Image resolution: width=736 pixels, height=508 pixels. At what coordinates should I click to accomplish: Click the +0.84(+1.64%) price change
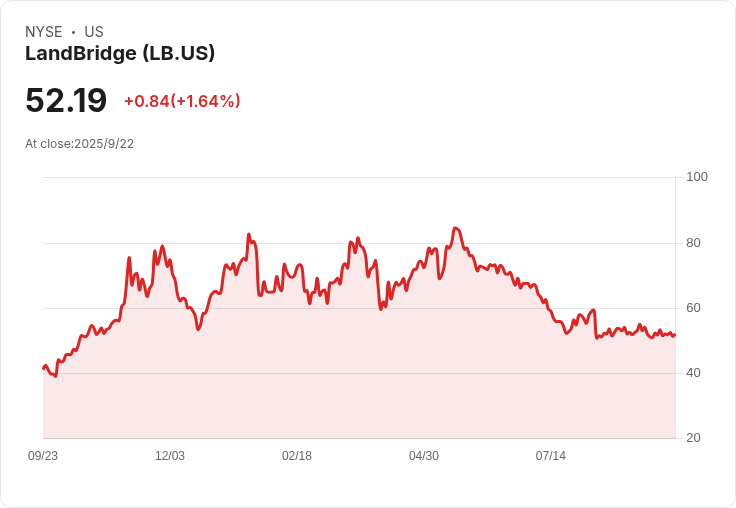pyautogui.click(x=182, y=101)
